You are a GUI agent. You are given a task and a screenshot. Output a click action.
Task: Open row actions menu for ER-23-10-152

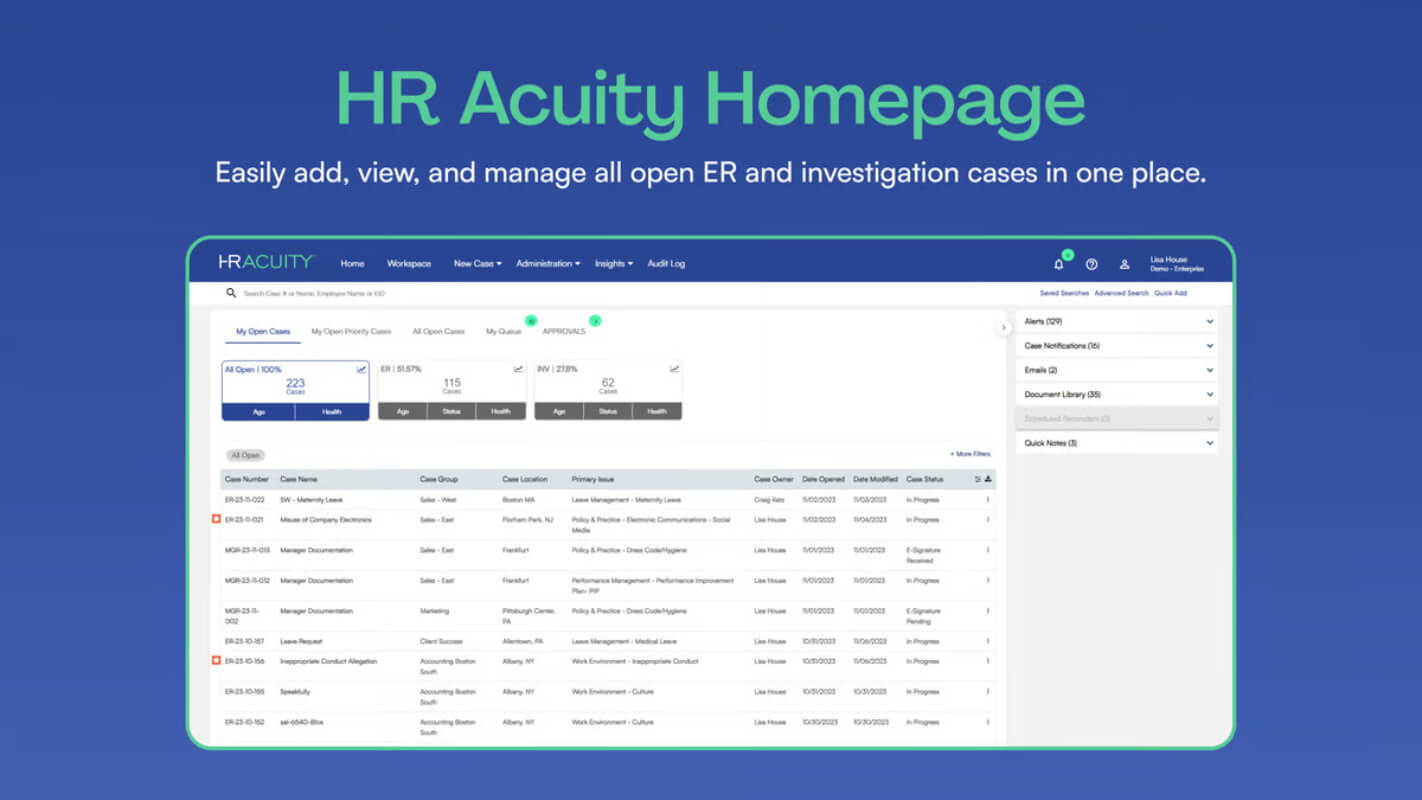[x=988, y=721]
